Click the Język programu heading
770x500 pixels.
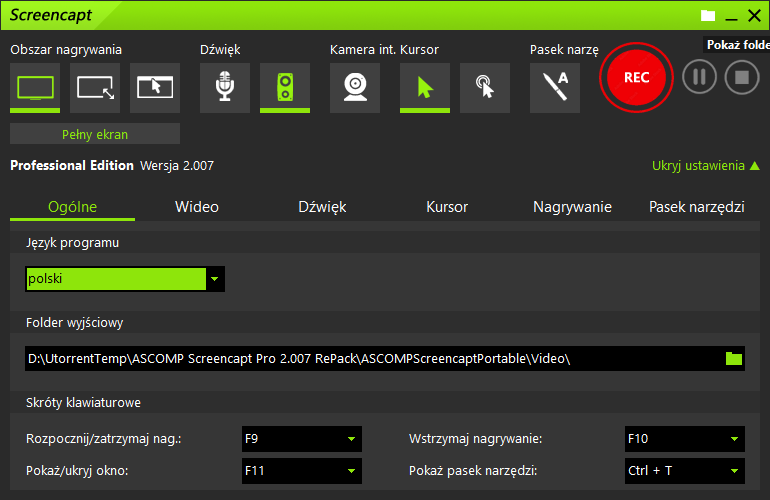point(72,243)
